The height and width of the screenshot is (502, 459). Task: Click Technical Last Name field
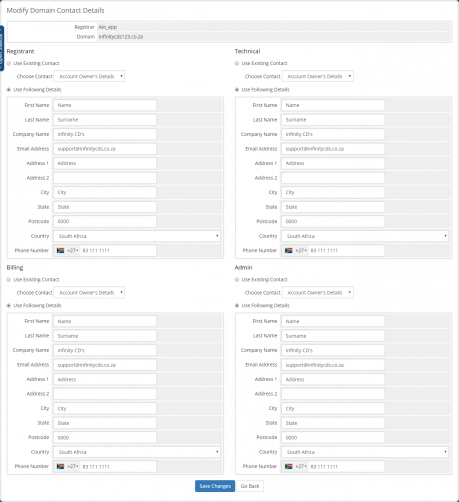(x=333, y=120)
